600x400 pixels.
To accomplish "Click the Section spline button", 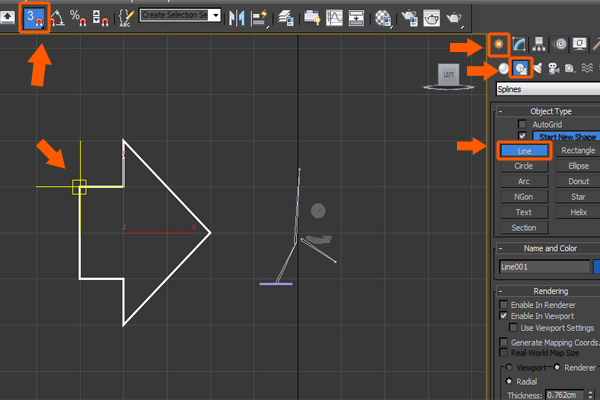I will pos(524,228).
